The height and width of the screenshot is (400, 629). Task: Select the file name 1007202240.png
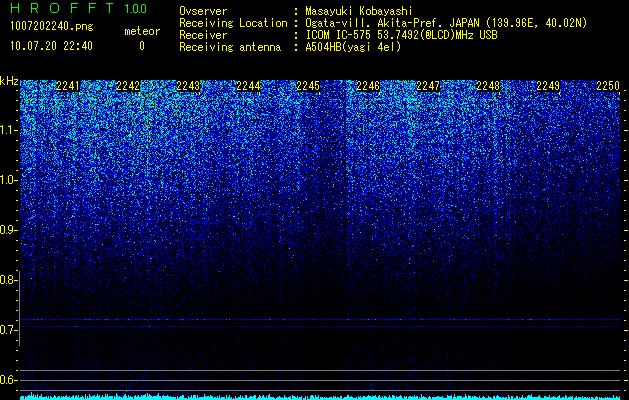52,27
